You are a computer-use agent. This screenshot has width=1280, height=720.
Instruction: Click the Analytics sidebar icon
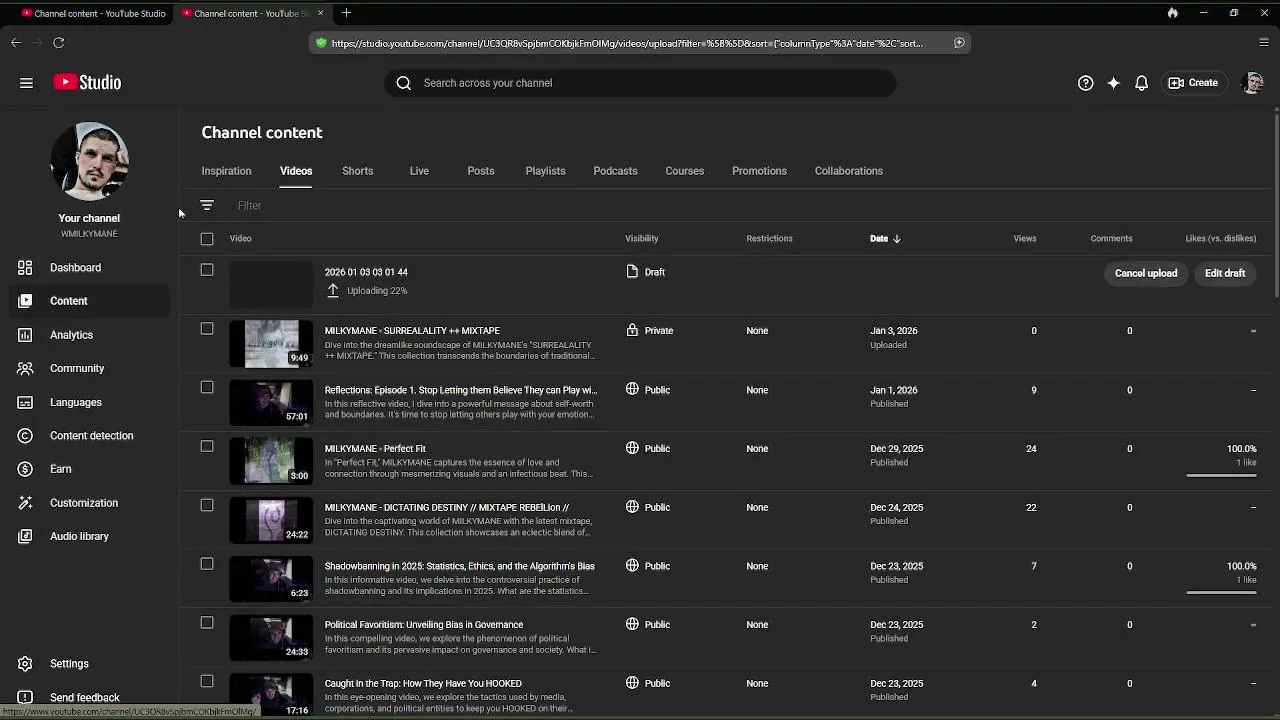25,335
